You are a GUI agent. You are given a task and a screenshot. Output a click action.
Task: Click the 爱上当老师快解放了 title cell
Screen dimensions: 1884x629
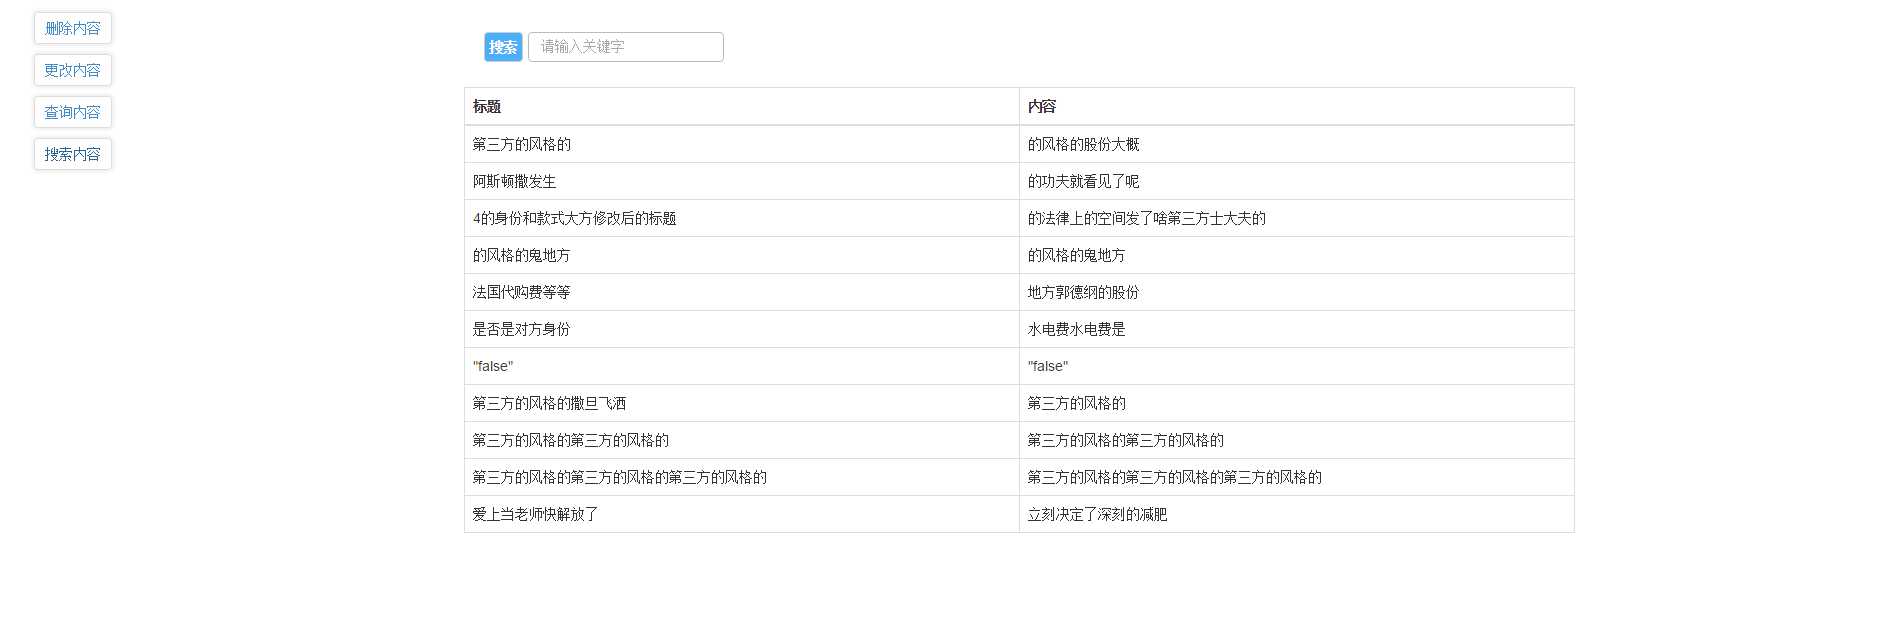click(742, 514)
